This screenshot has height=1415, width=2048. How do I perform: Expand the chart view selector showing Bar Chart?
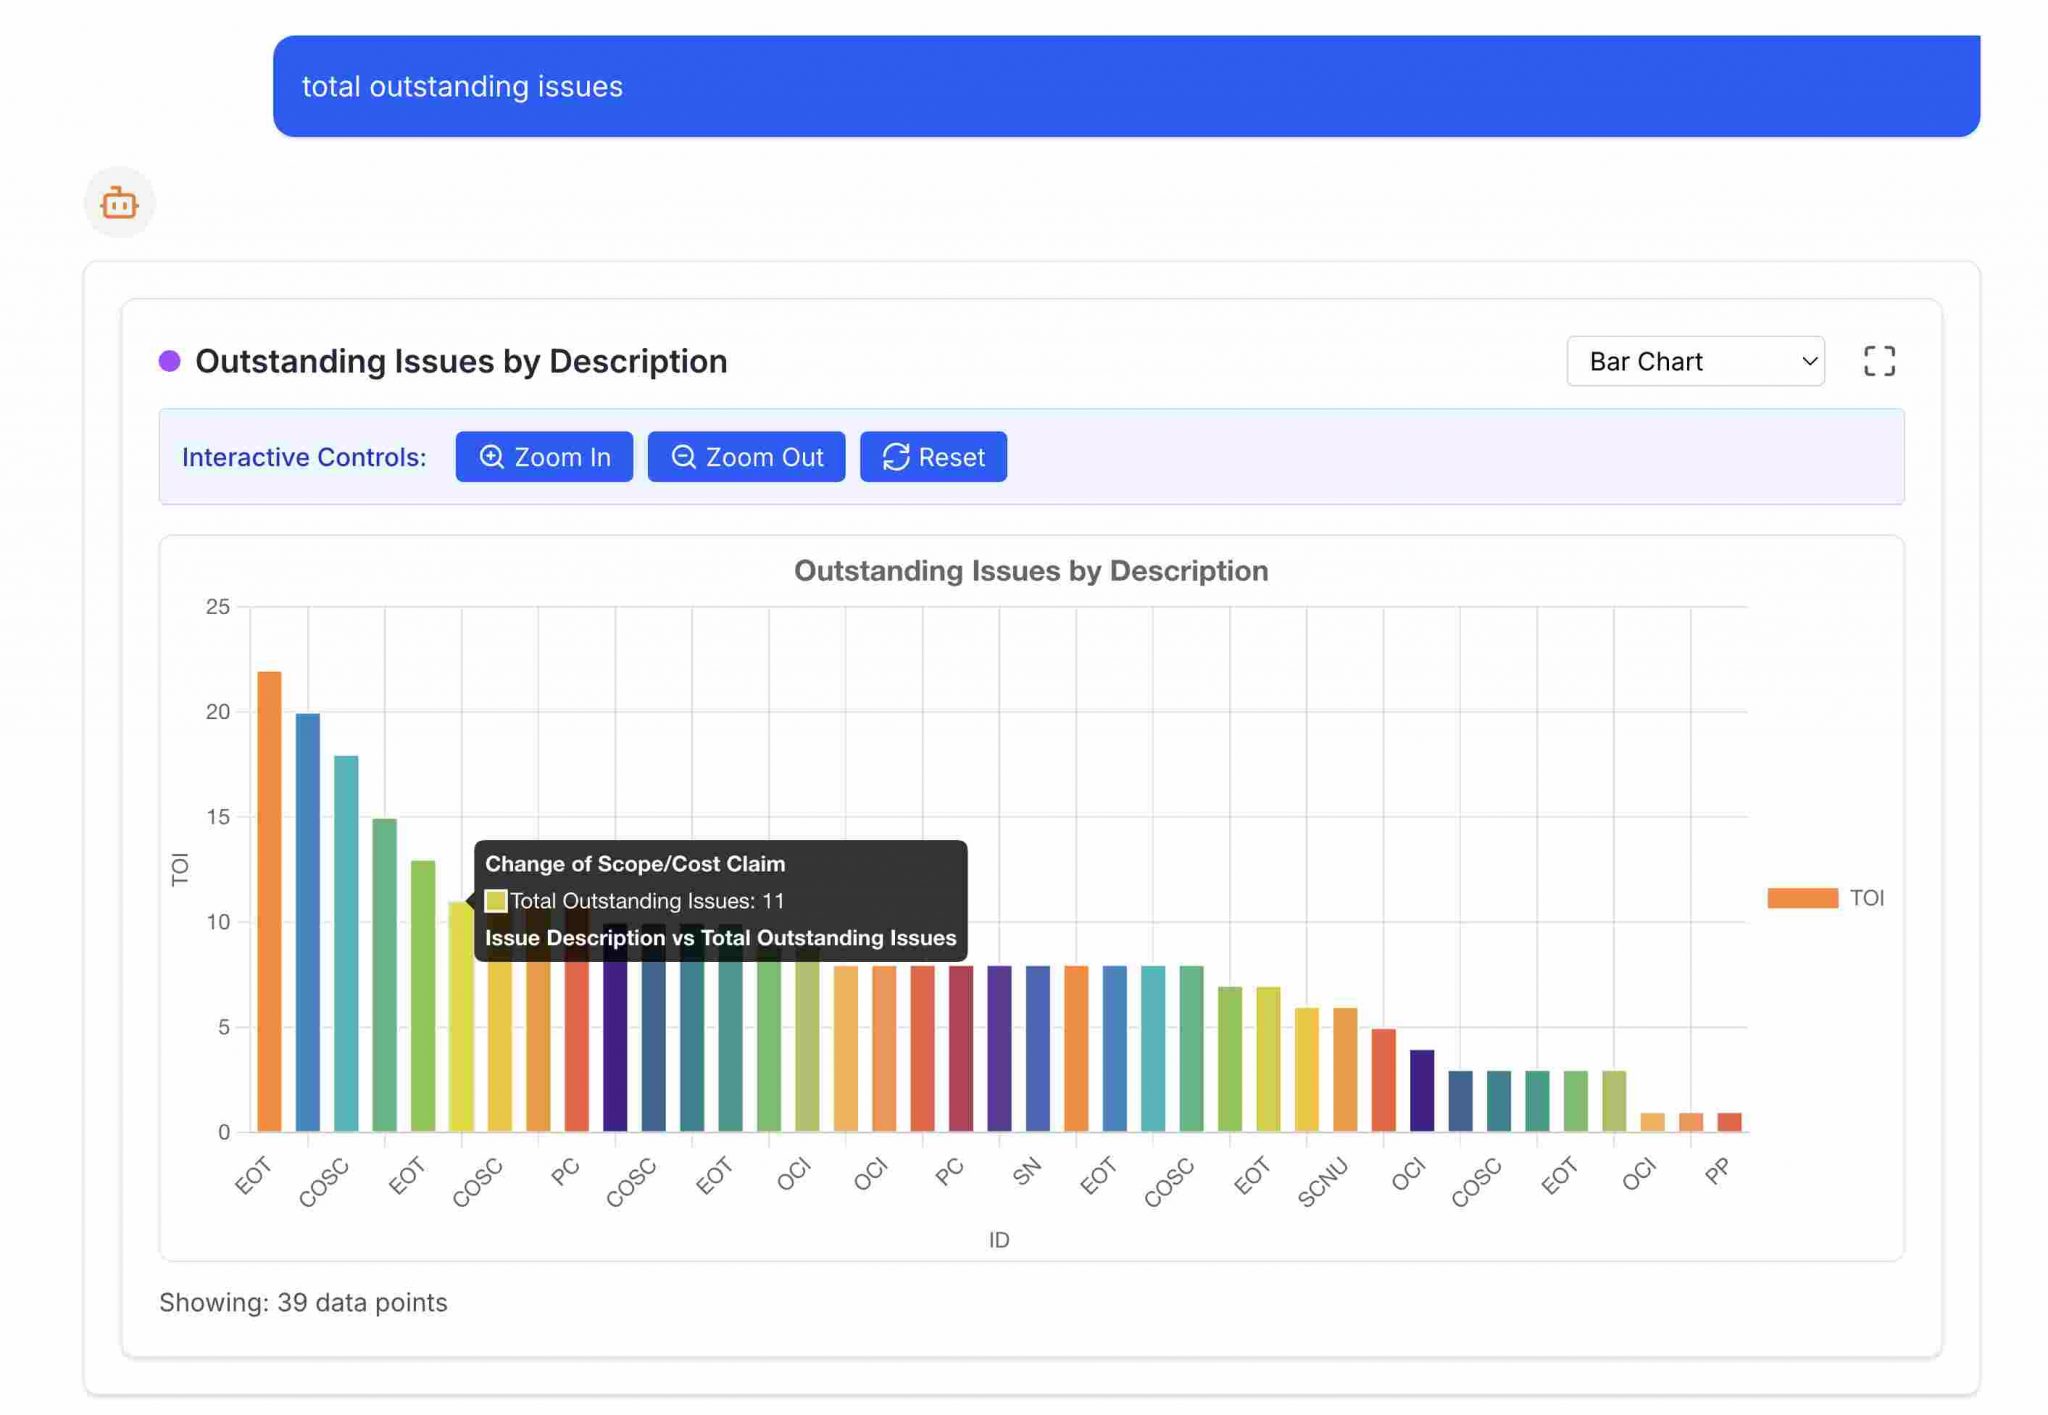coord(1695,361)
